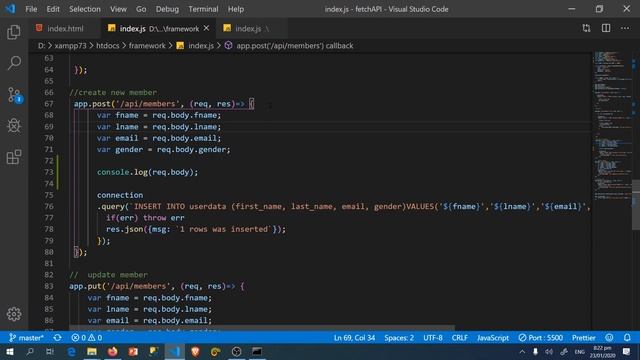Open the Terminal menu
The width and height of the screenshot is (640, 360).
click(203, 9)
